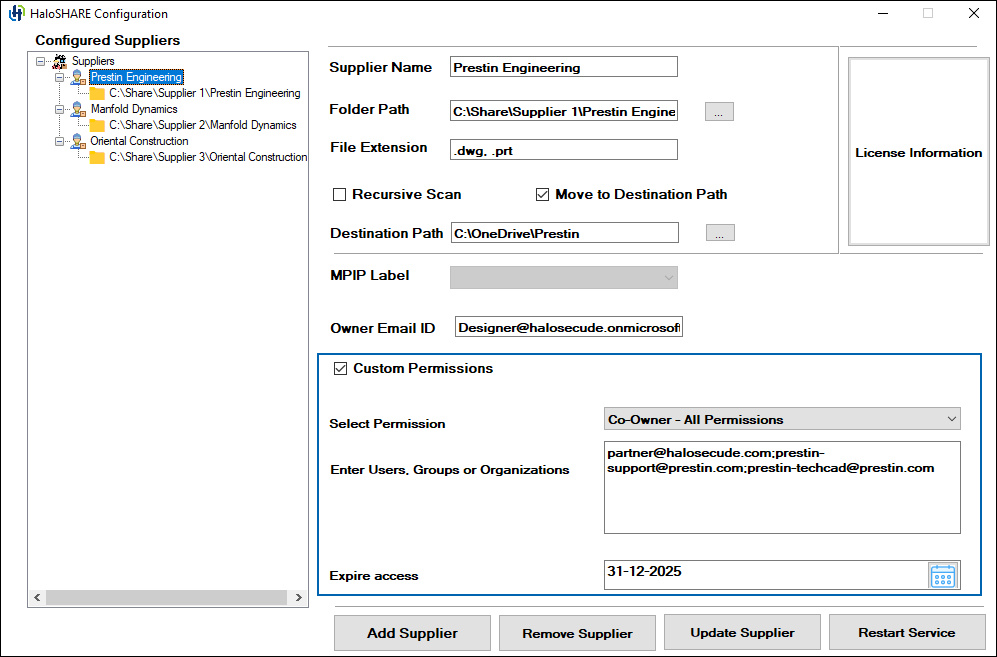Select Manfold Dynamics in supplier tree
This screenshot has width=997, height=657.
(134, 109)
